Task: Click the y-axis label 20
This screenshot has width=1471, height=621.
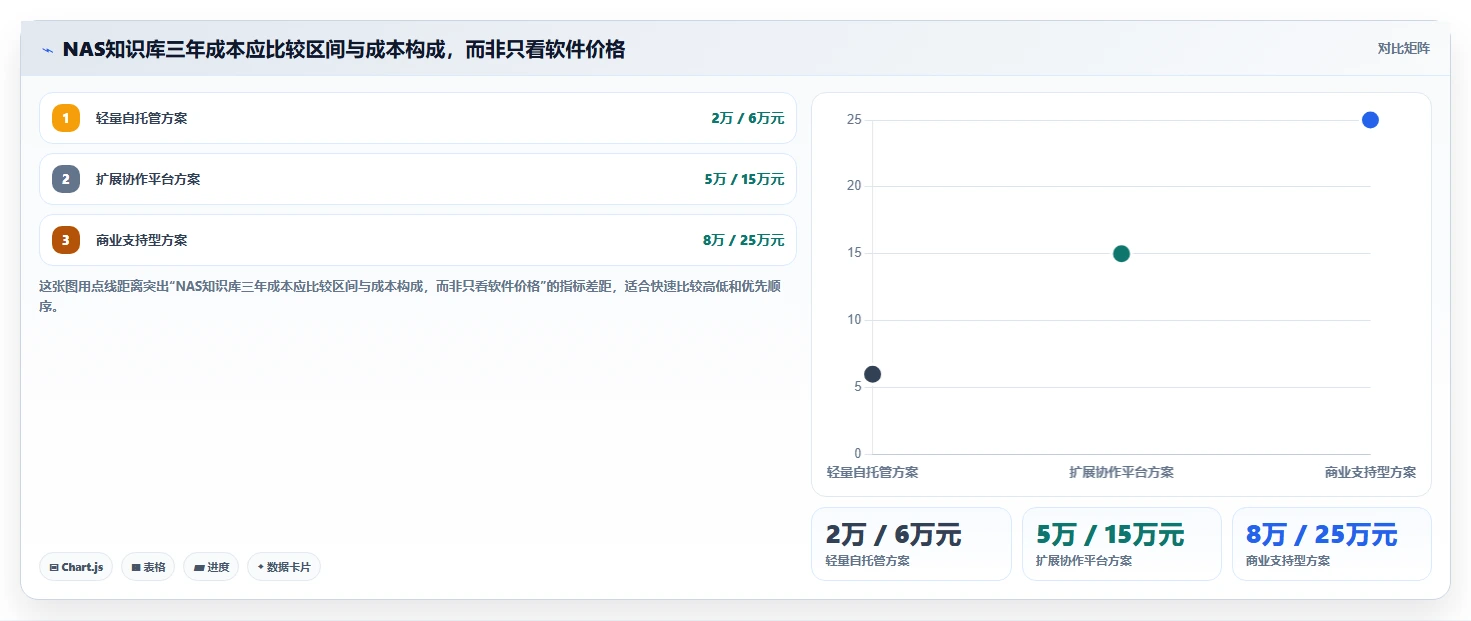Action: (853, 186)
